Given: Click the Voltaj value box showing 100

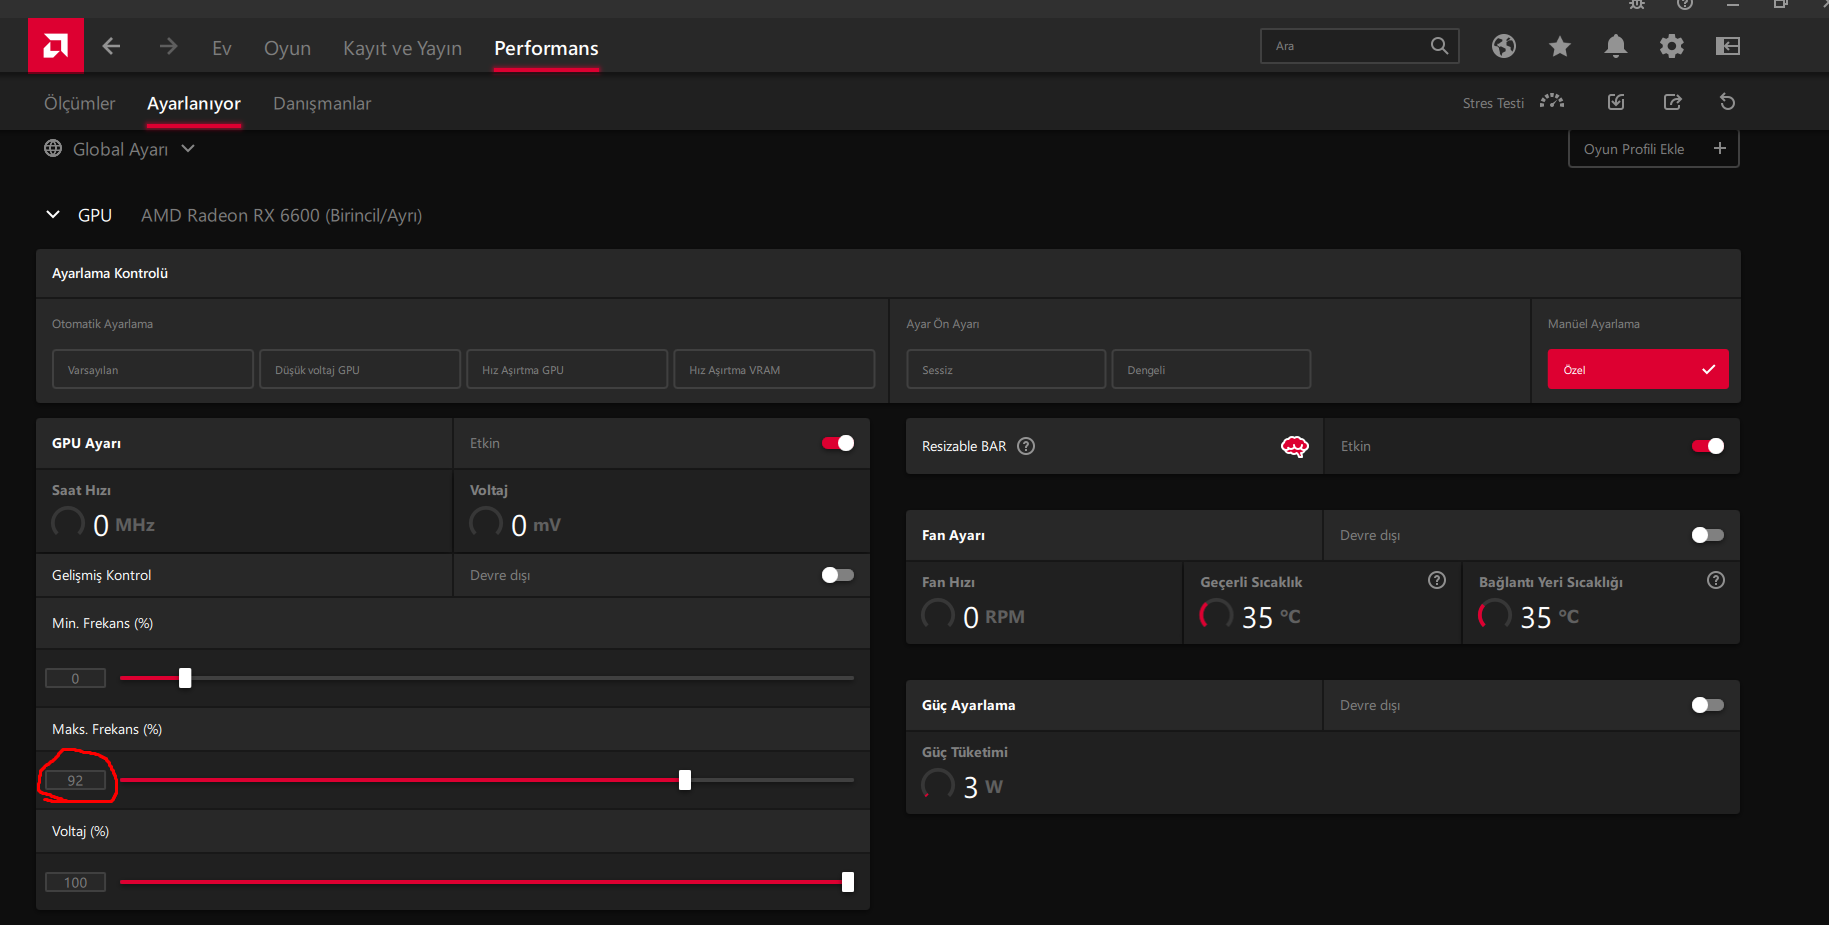Looking at the screenshot, I should pos(75,882).
